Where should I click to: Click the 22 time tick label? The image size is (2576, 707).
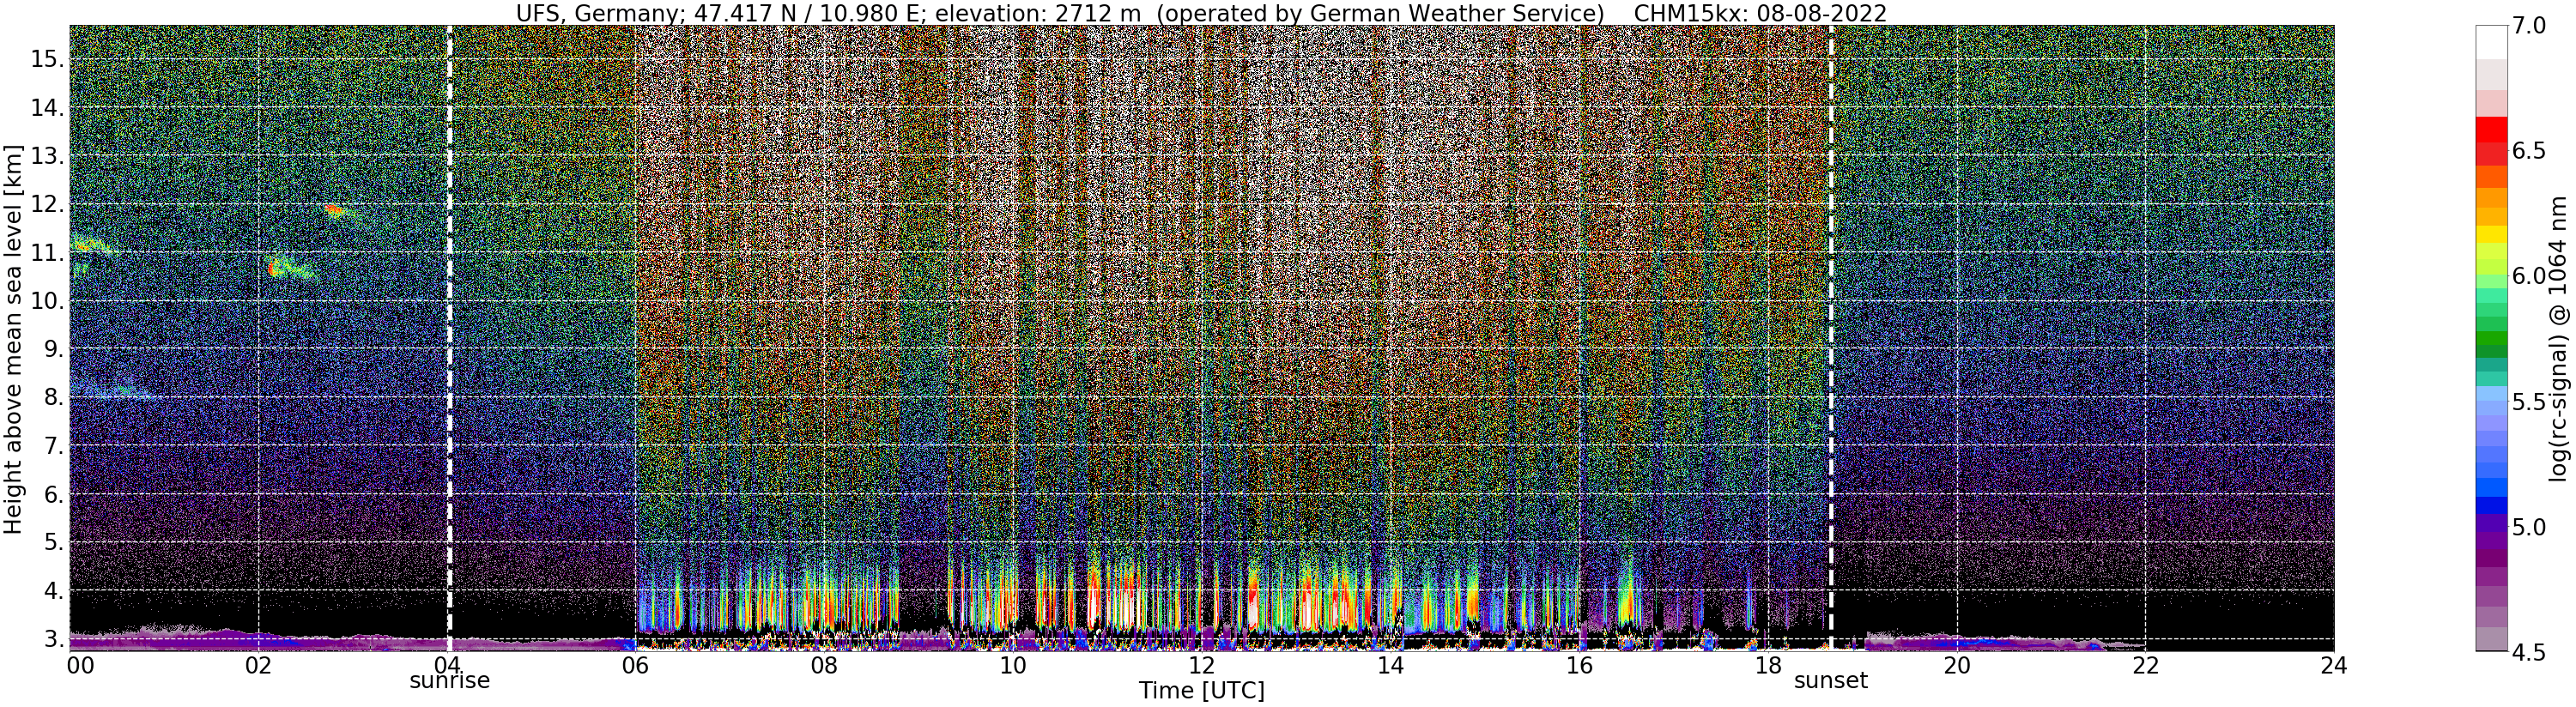2144,665
